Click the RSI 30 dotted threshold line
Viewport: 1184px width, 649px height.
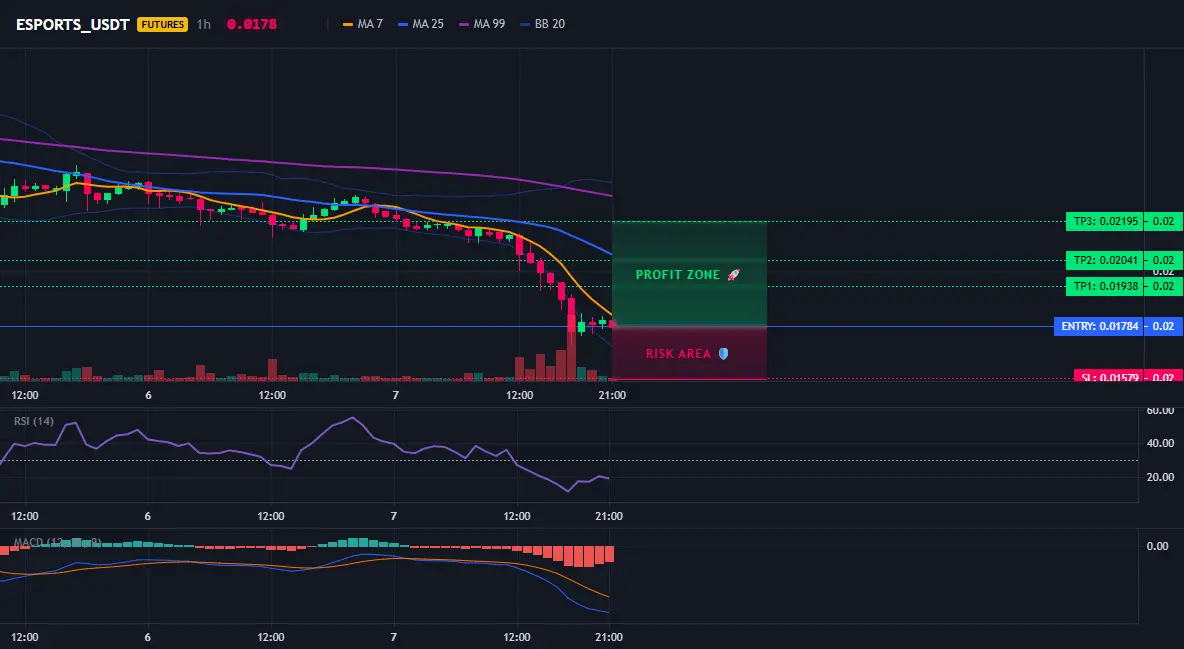tap(569, 461)
